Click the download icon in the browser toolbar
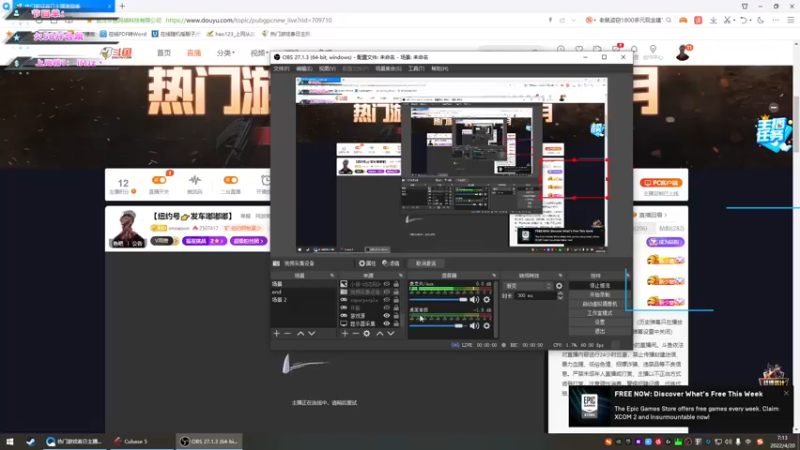Image resolution: width=800 pixels, height=450 pixels. (713, 20)
